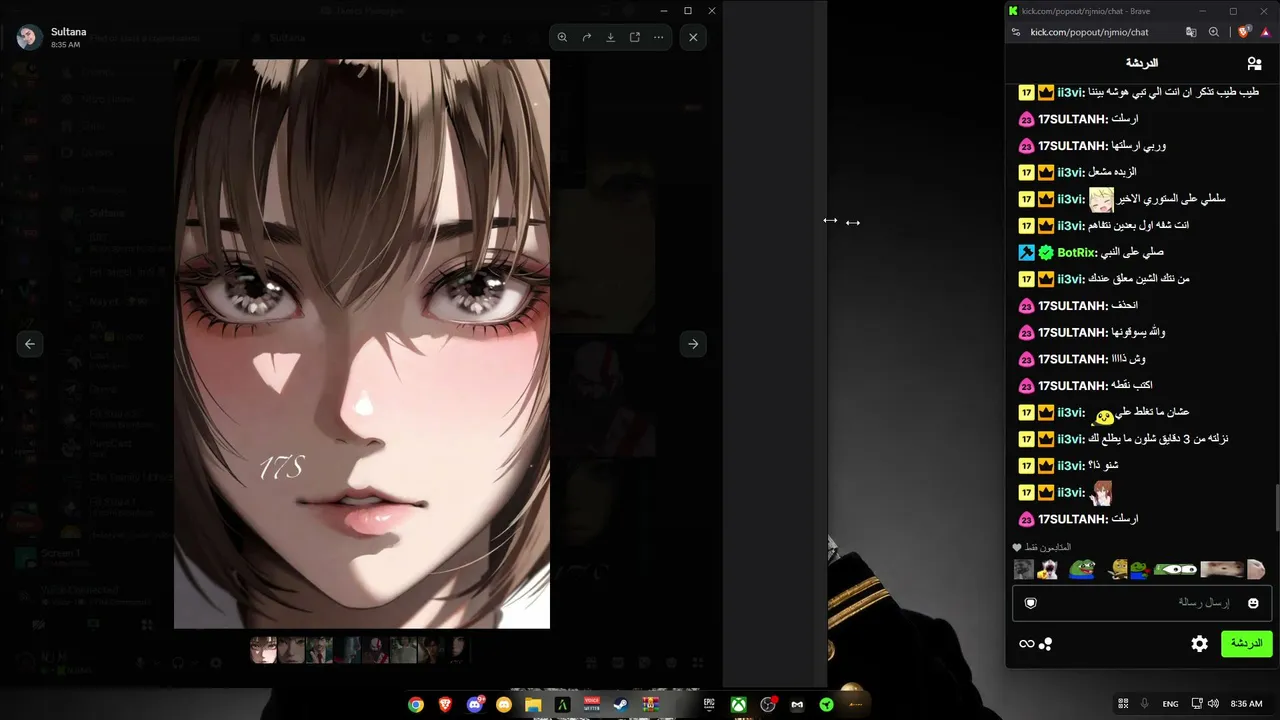Click the Brave Shields icon in Kick popout
Viewport: 1280px width, 720px height.
pos(1244,32)
